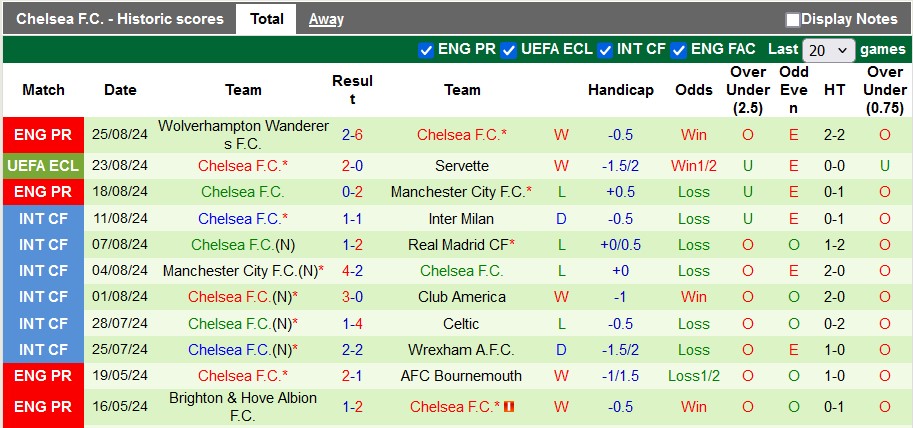913x428 pixels.
Task: Click the 2-6 result score
Action: [352, 134]
